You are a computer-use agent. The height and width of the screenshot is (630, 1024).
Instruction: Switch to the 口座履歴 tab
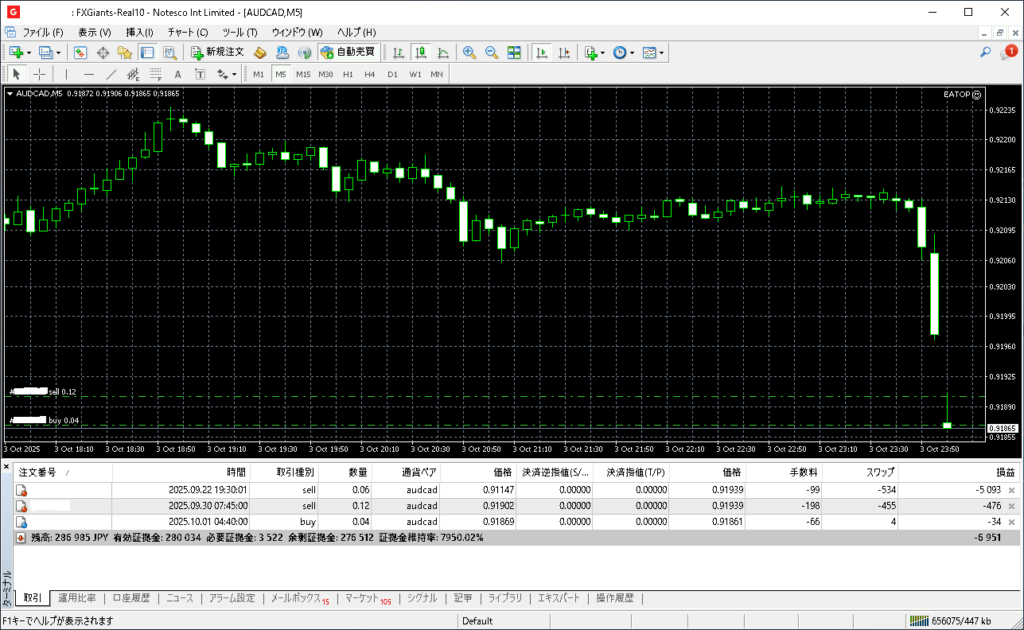pos(131,598)
